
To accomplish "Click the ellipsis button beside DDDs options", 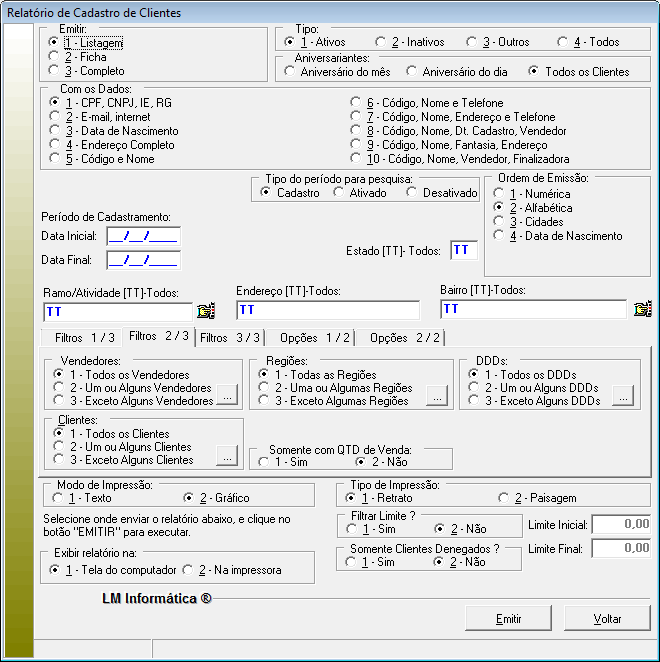I will tap(623, 398).
